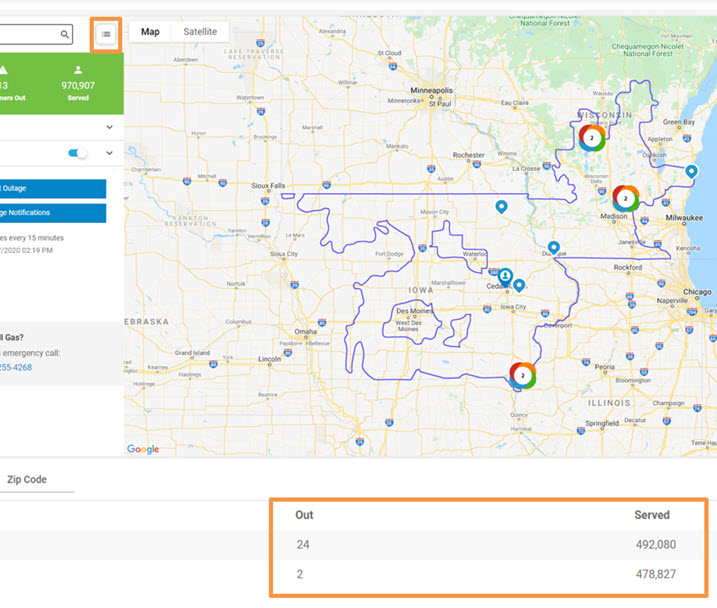Viewport: 717px width, 608px height.
Task: Click the outage pin near Milwaukee lakeshore
Action: [x=691, y=171]
